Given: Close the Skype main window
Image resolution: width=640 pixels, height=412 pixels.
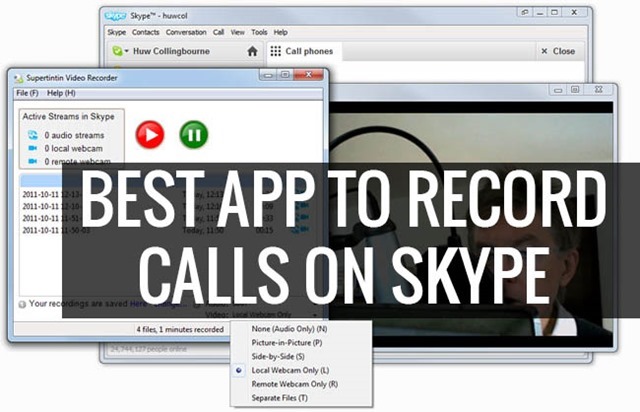Looking at the screenshot, I should point(574,13).
